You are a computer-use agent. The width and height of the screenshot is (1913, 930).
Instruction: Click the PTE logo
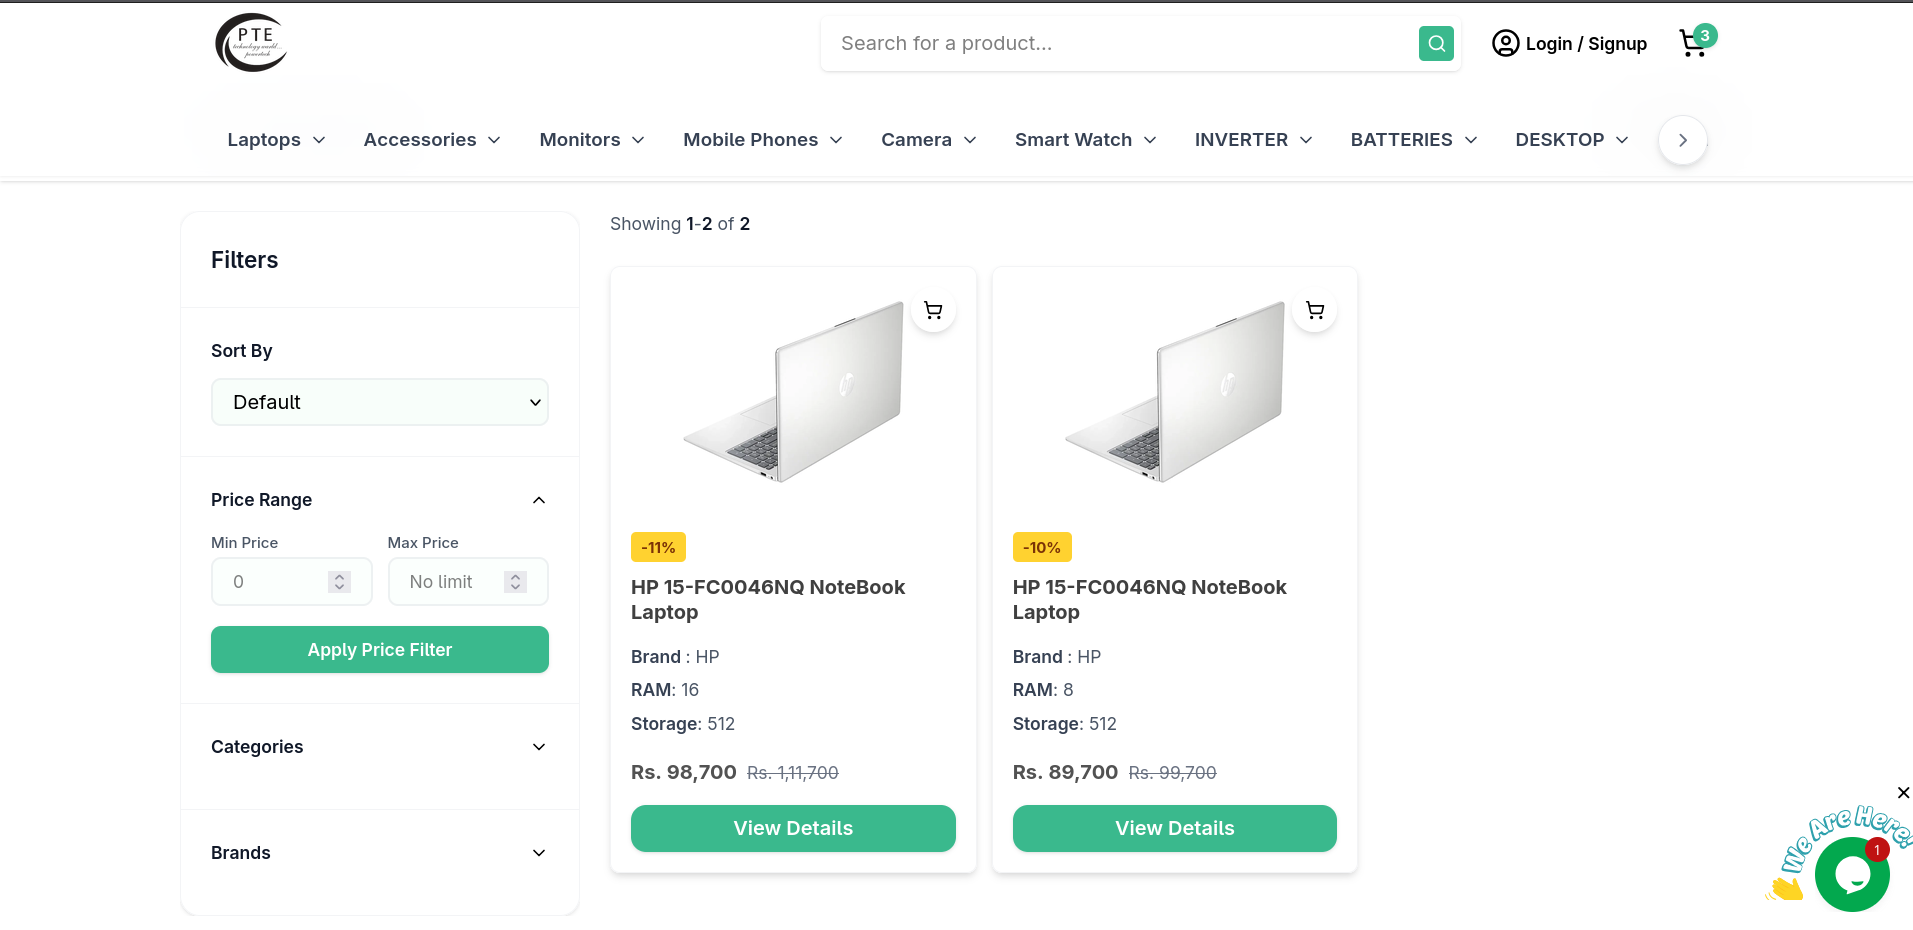point(251,43)
